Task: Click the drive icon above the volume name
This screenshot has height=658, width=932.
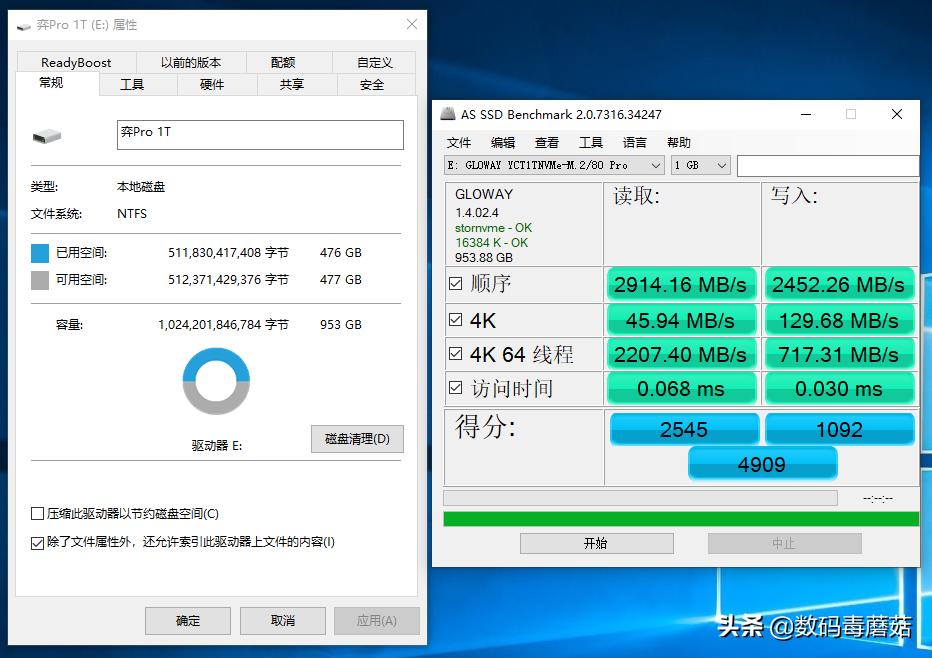Action: click(47, 136)
